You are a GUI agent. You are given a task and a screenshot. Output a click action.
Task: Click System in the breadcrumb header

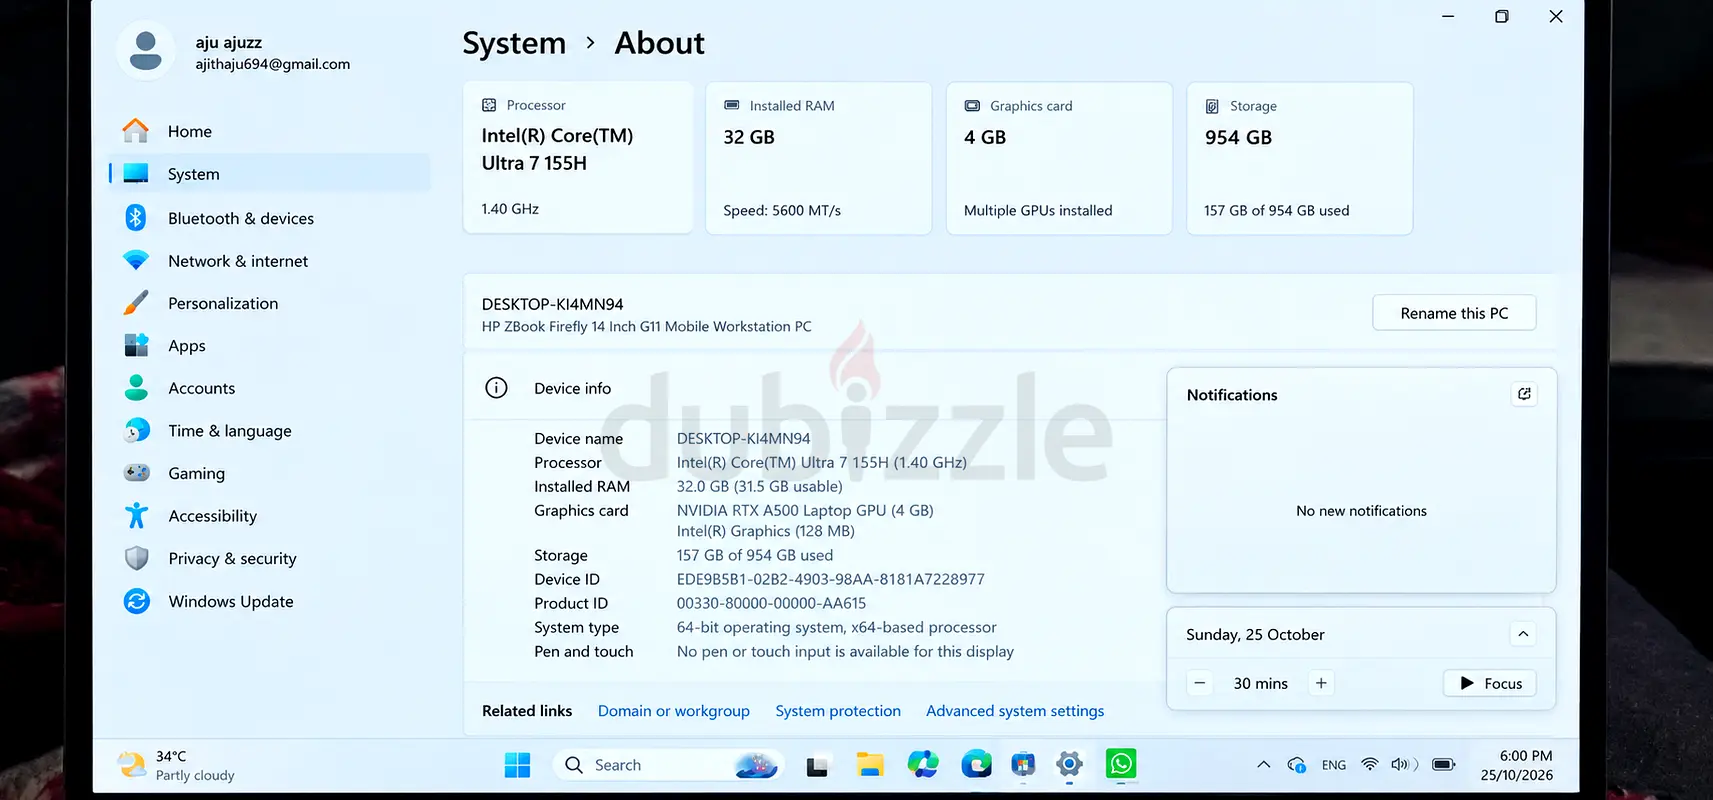514,43
